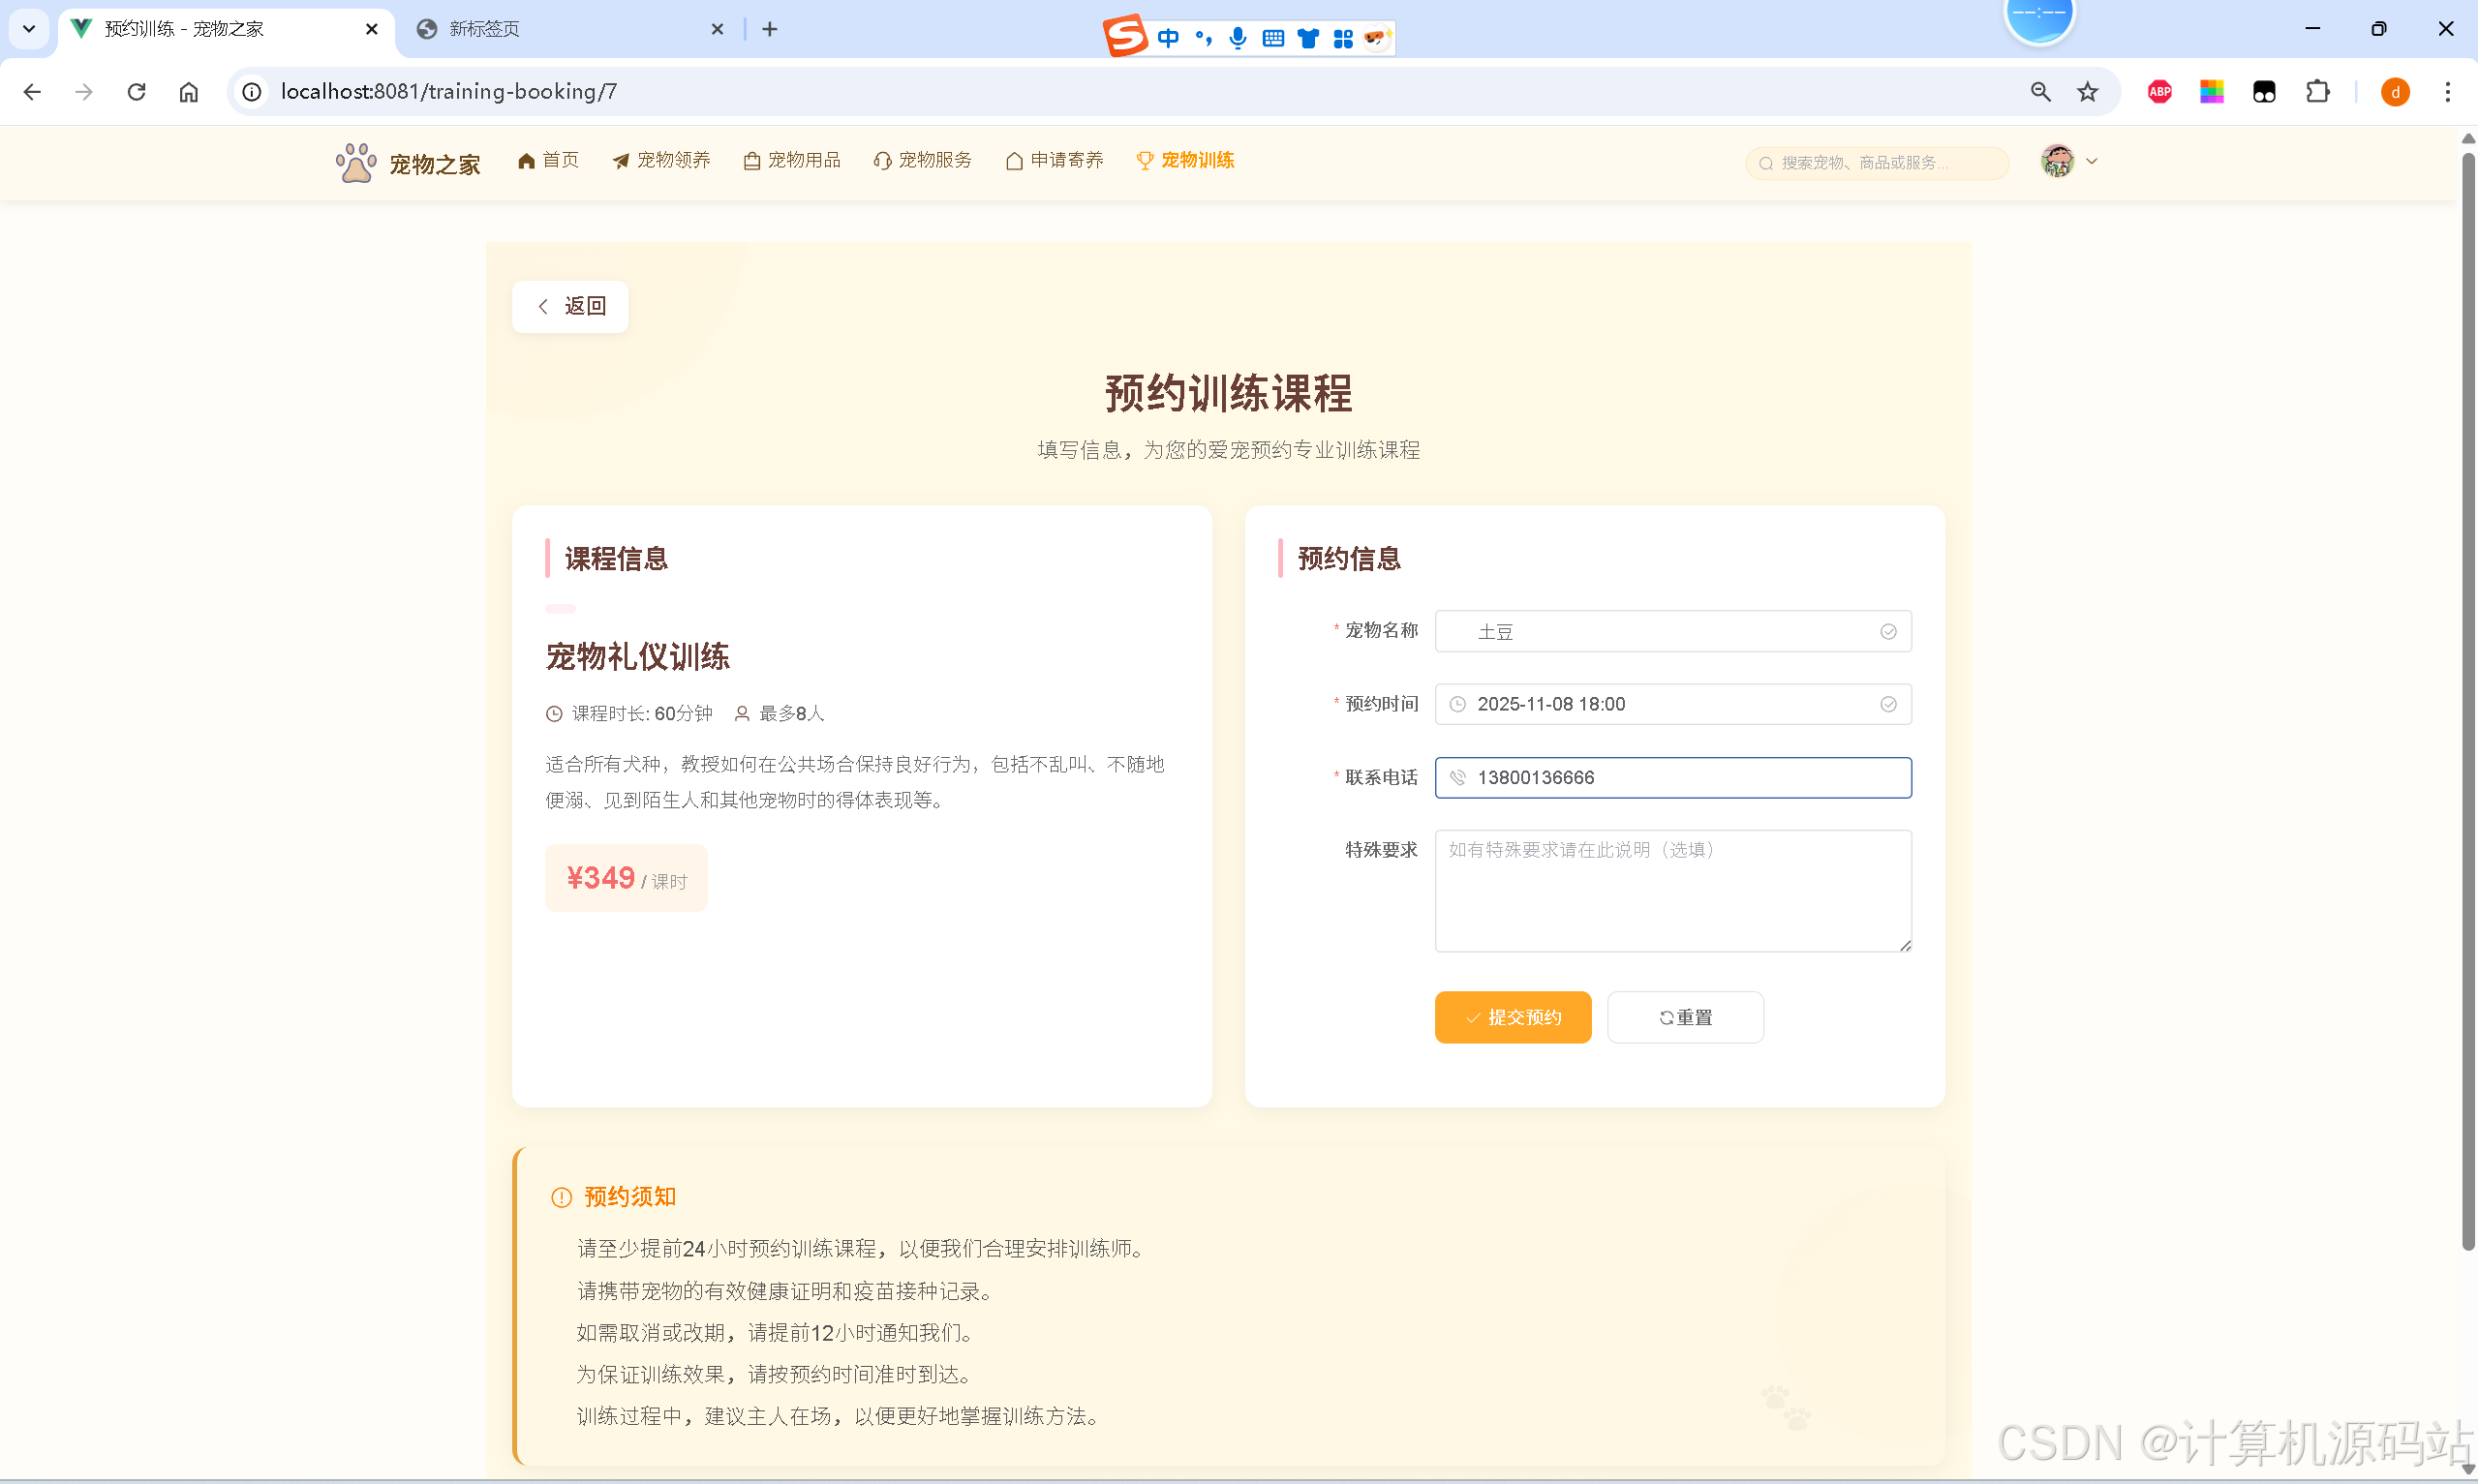
Task: Open the black mask extension icon
Action: pyautogui.click(x=2264, y=92)
